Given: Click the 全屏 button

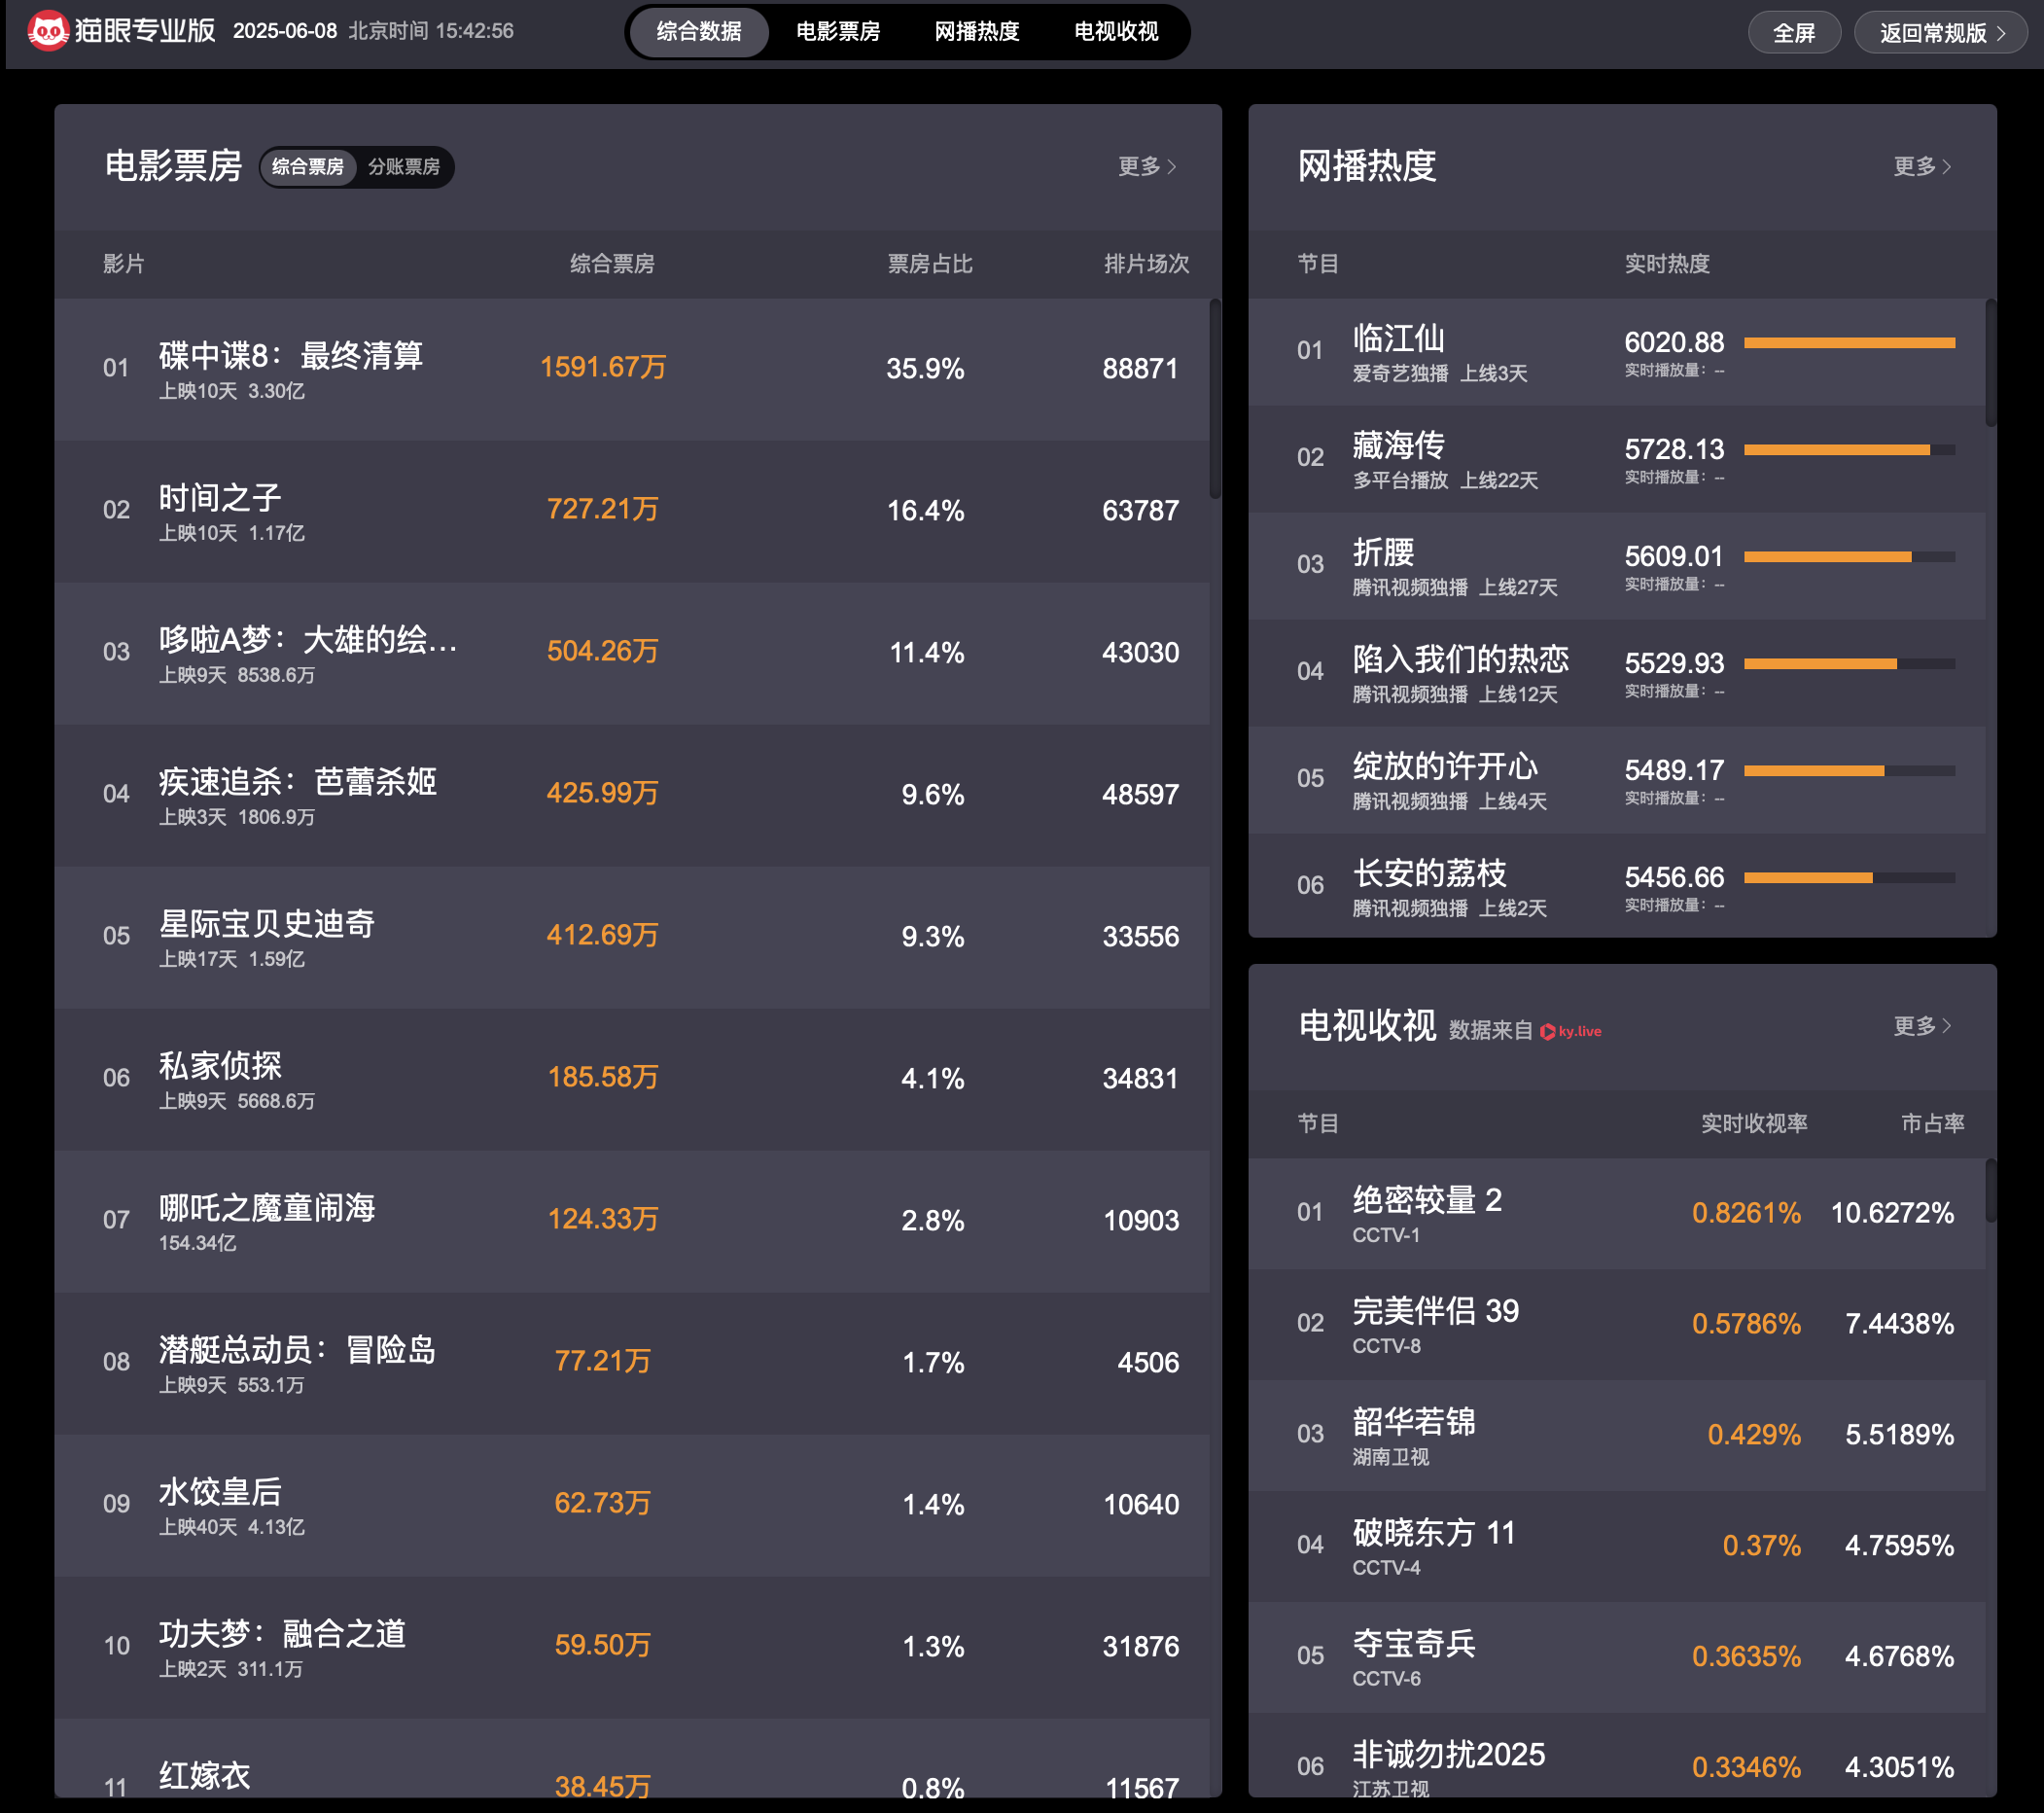Looking at the screenshot, I should pos(1793,33).
